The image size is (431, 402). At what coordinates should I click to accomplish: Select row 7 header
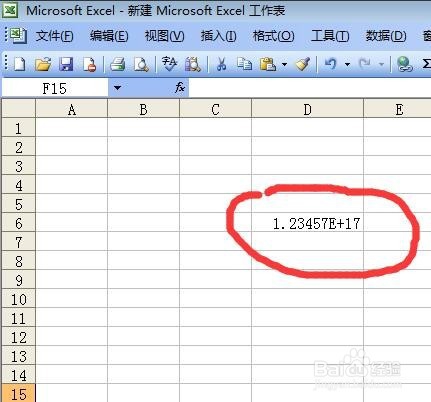[x=18, y=242]
